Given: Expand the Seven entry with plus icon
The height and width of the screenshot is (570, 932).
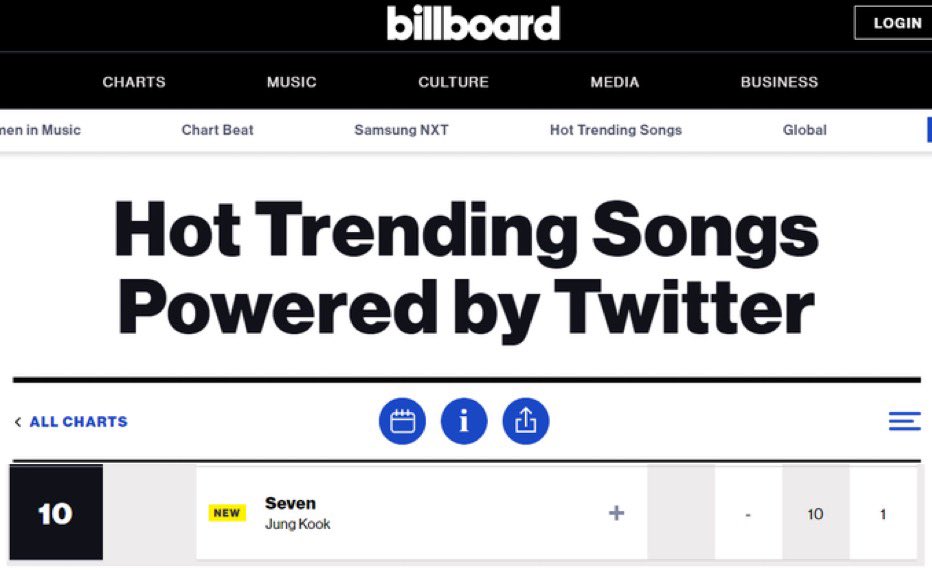Looking at the screenshot, I should pyautogui.click(x=616, y=513).
